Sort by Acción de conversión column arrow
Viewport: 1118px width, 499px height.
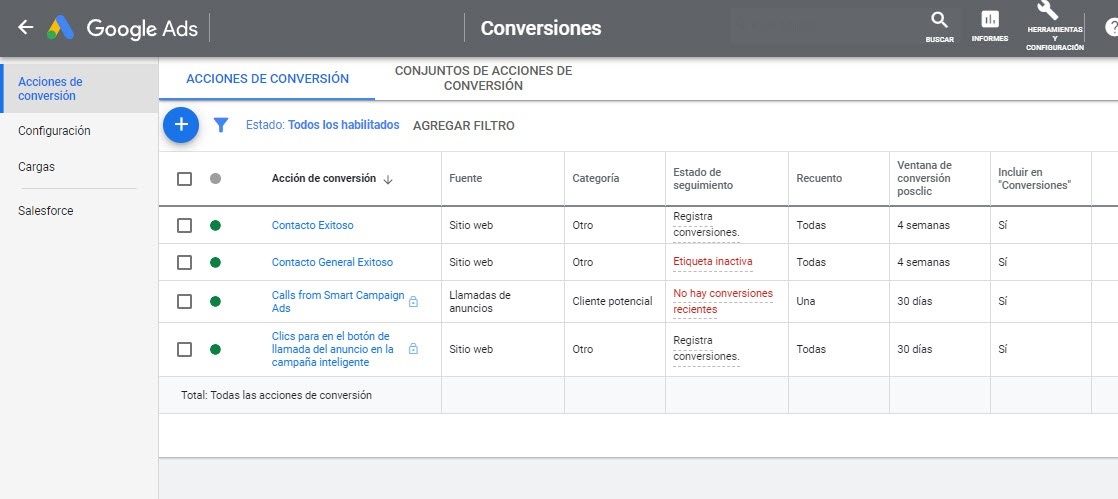tap(388, 179)
